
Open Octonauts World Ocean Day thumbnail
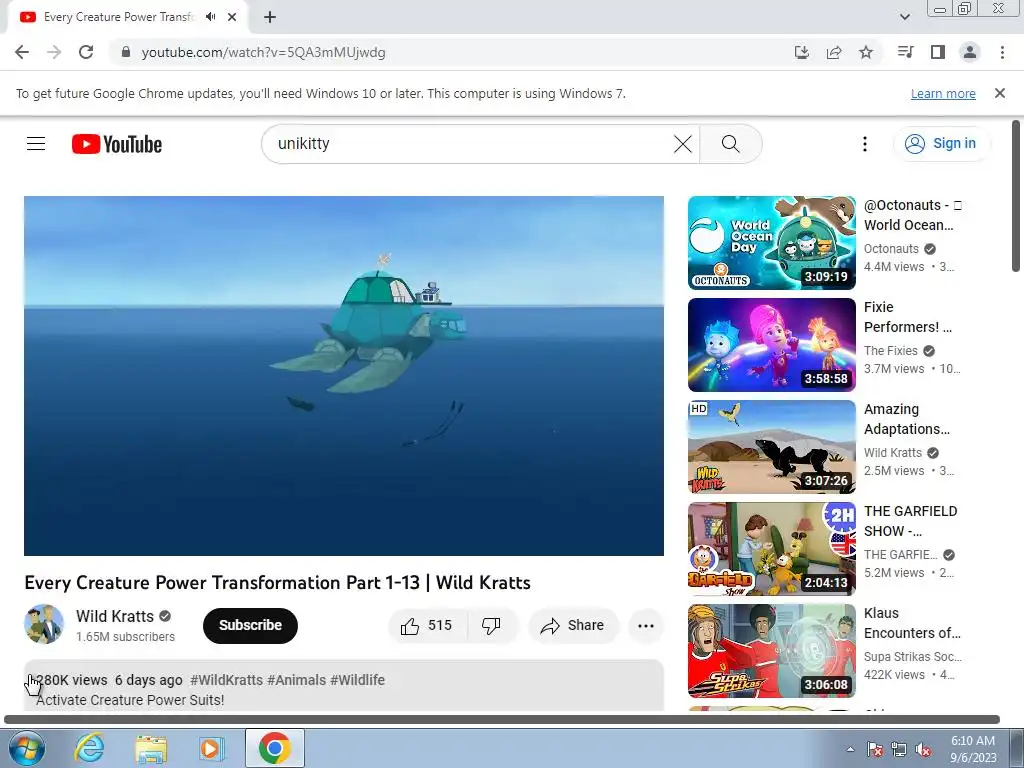[x=771, y=243]
